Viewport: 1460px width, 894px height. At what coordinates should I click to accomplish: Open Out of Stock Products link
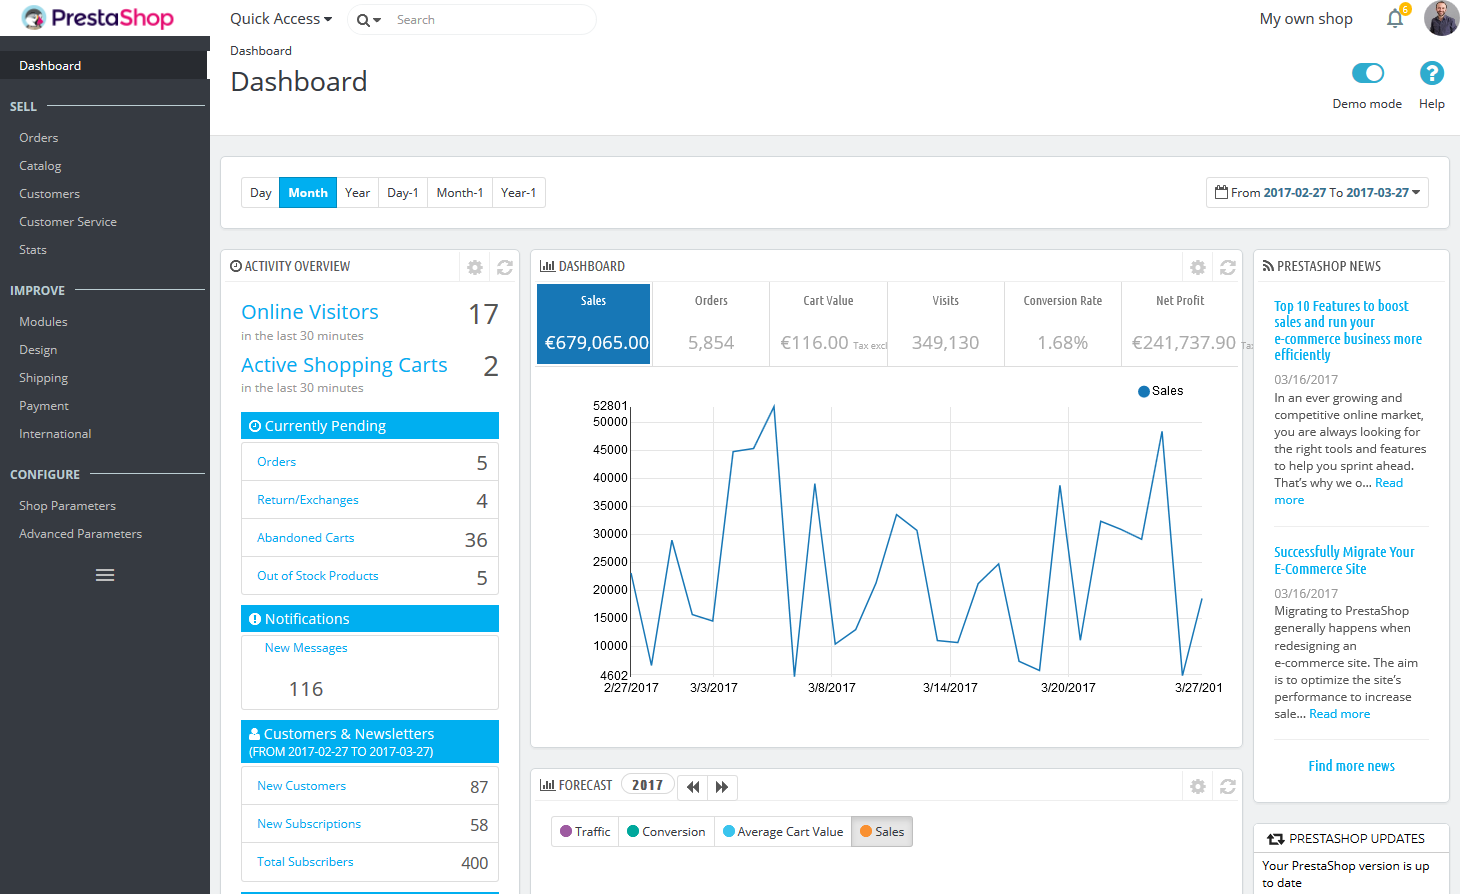click(318, 576)
